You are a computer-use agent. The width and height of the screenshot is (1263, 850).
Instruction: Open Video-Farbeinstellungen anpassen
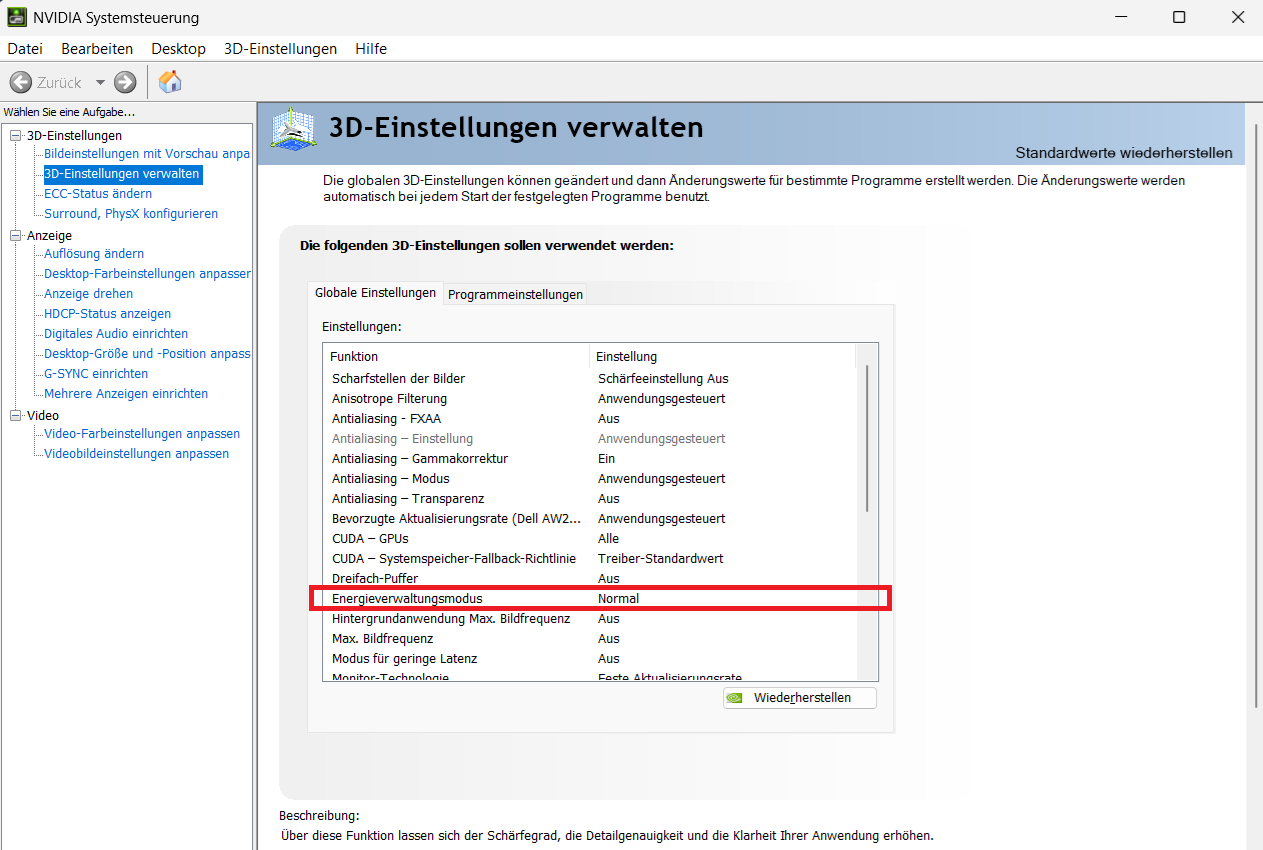(142, 434)
